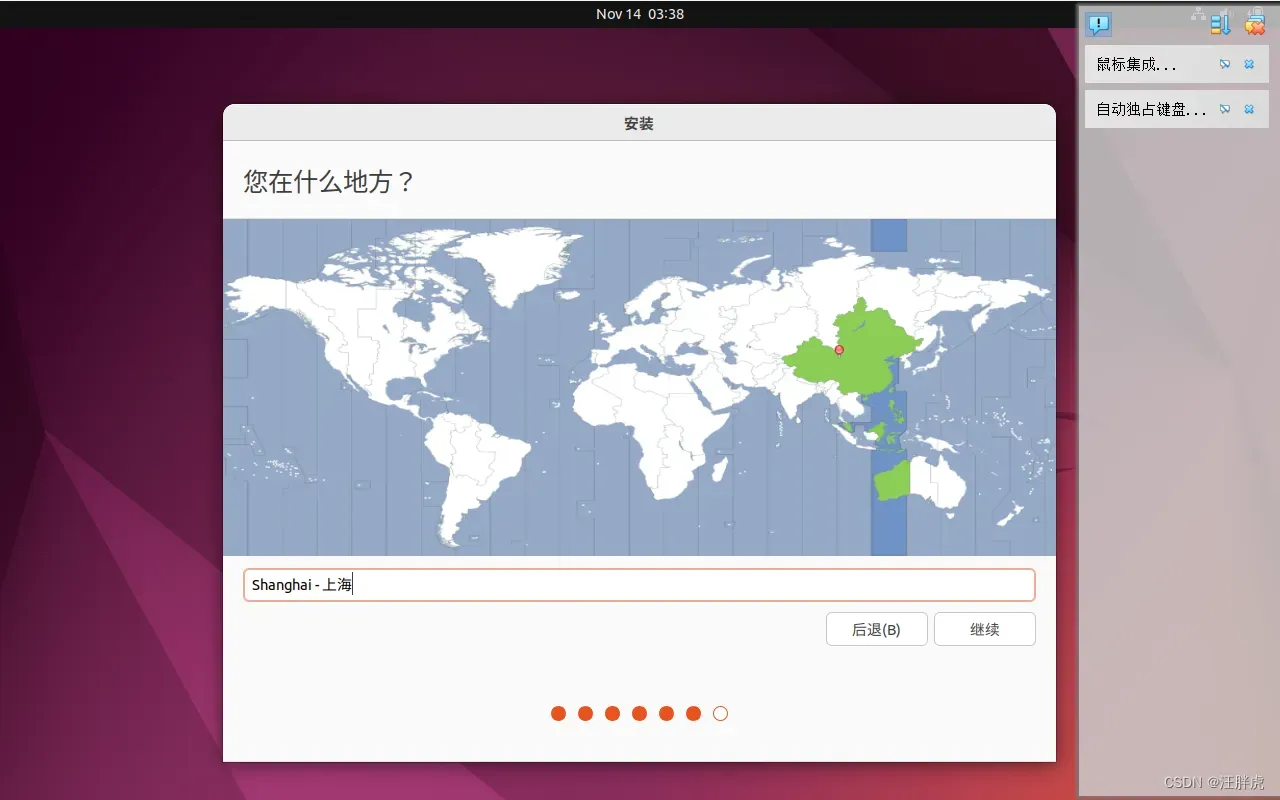Click the don't-show-again icon for 自动独占键盘

click(1225, 109)
